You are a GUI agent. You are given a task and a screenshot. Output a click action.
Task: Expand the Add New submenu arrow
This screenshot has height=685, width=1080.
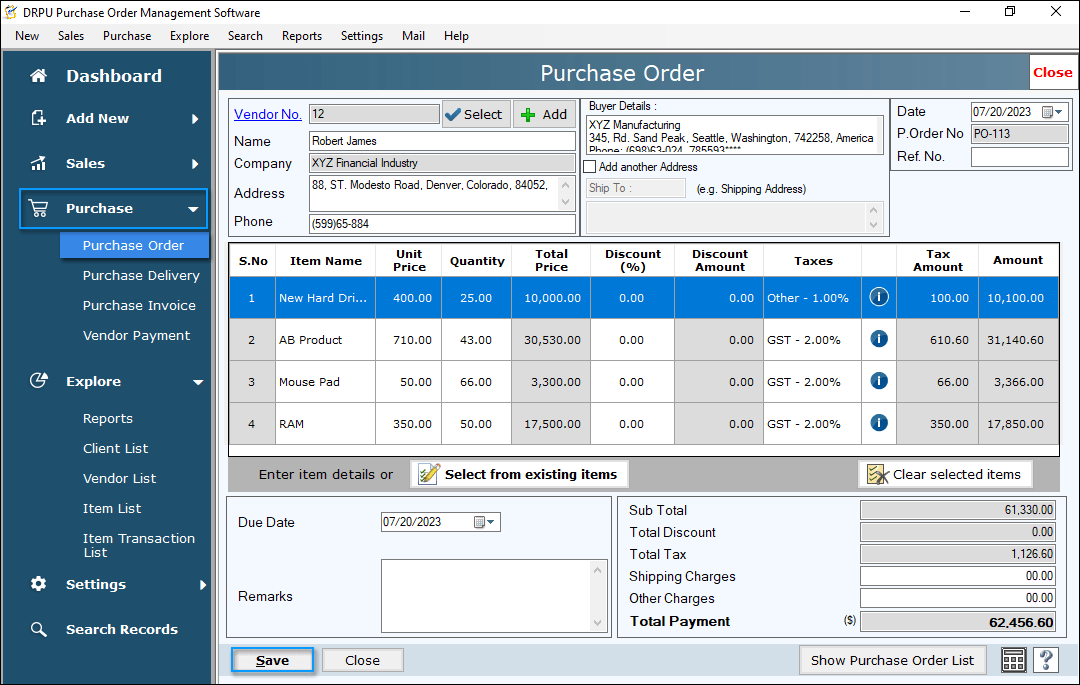coord(195,119)
